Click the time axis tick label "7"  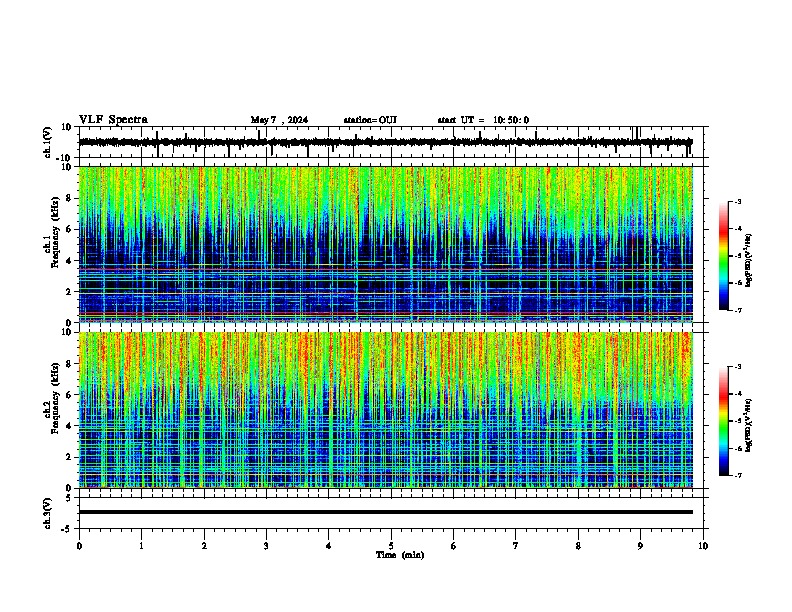coord(516,546)
